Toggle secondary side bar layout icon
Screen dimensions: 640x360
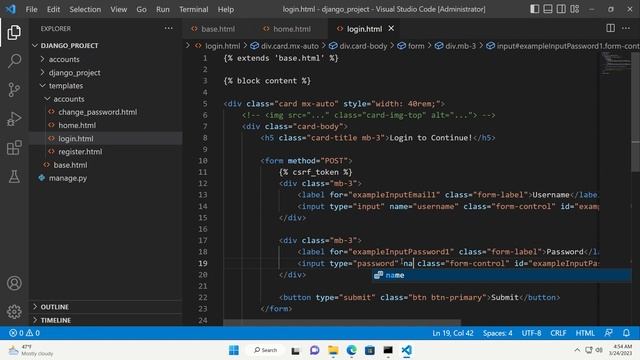pyautogui.click(x=561, y=9)
